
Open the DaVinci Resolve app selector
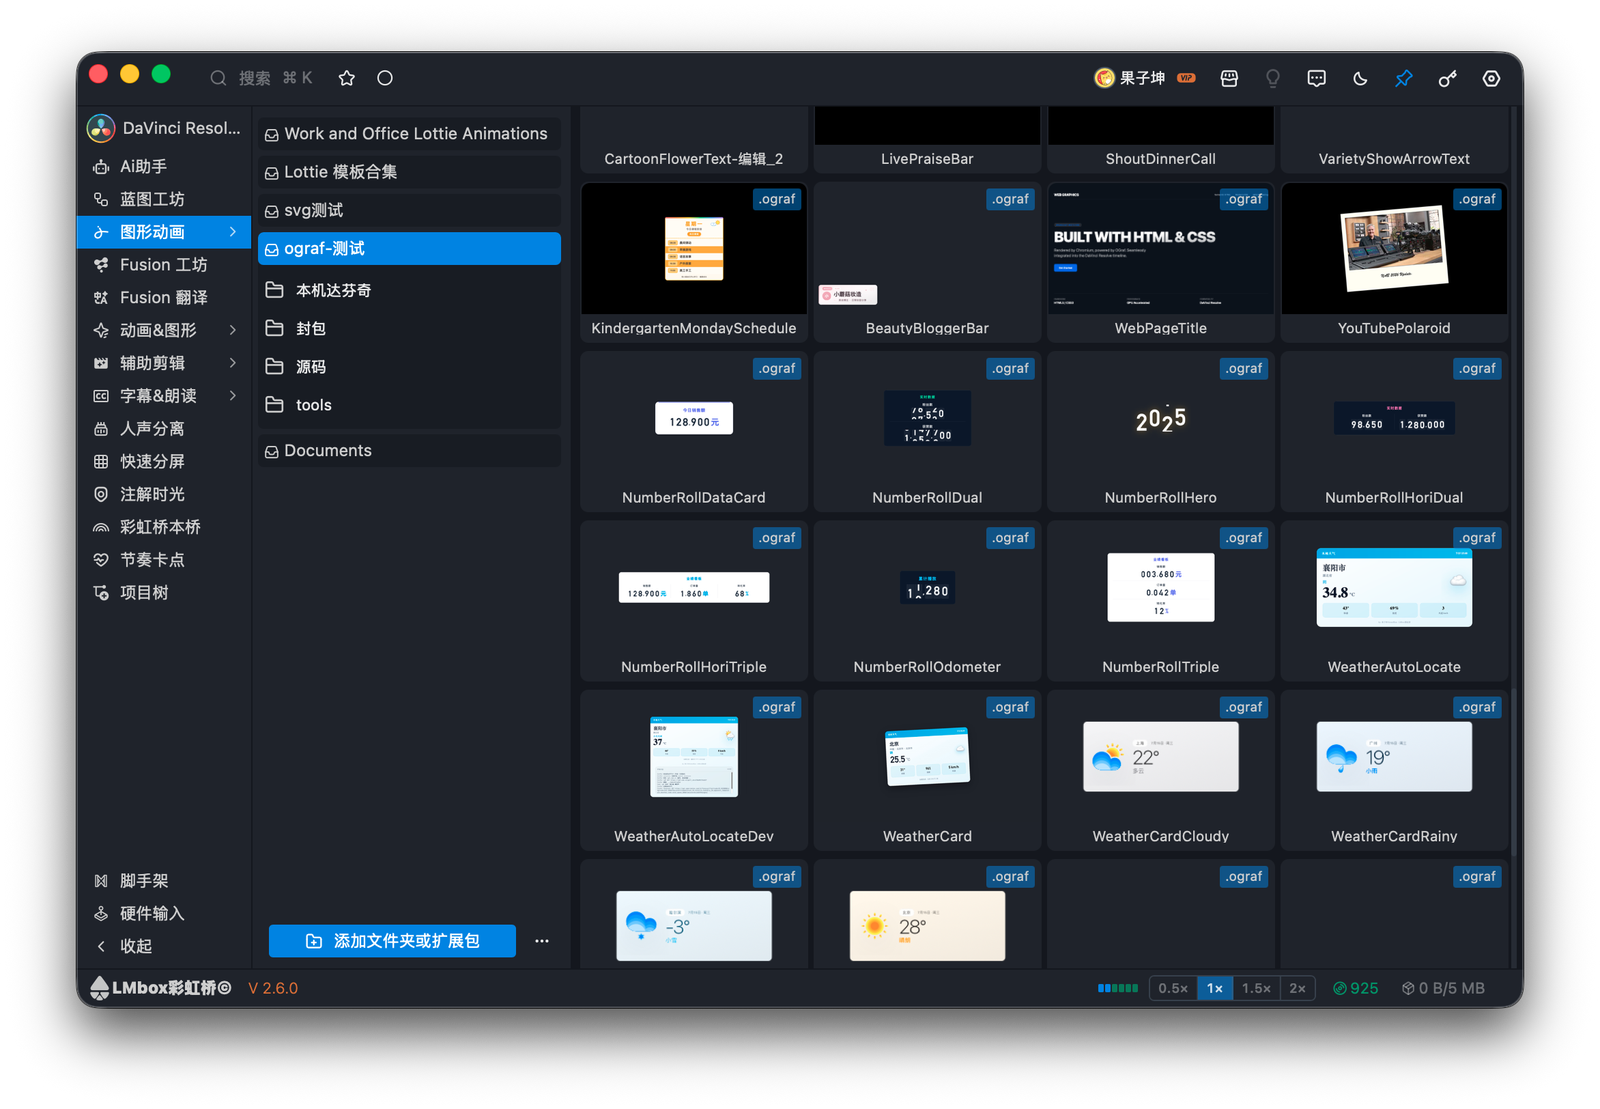click(165, 128)
